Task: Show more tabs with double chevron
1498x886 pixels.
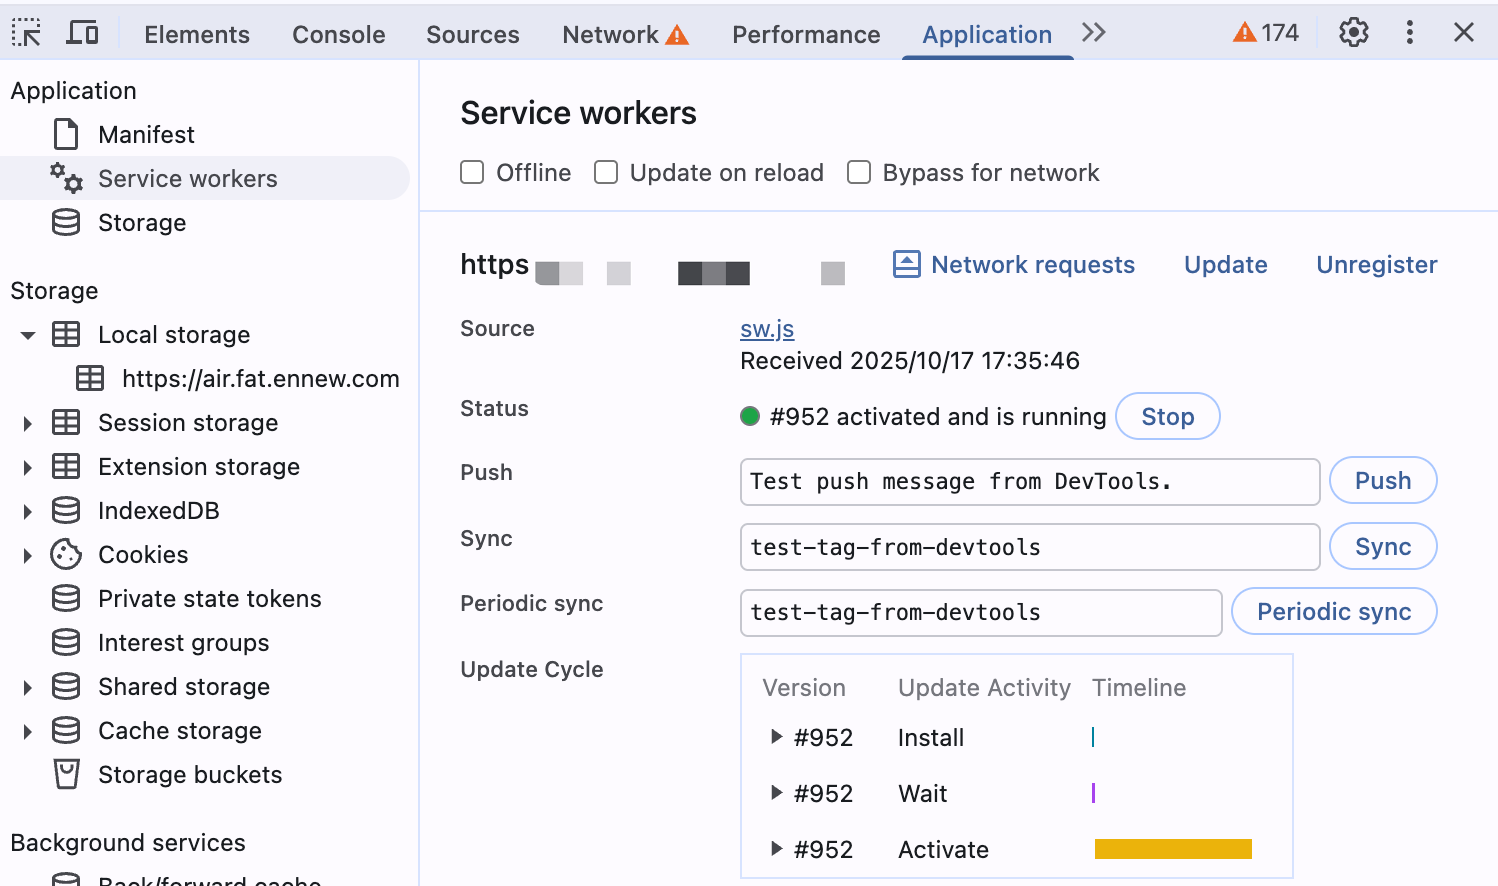Action: point(1094,33)
